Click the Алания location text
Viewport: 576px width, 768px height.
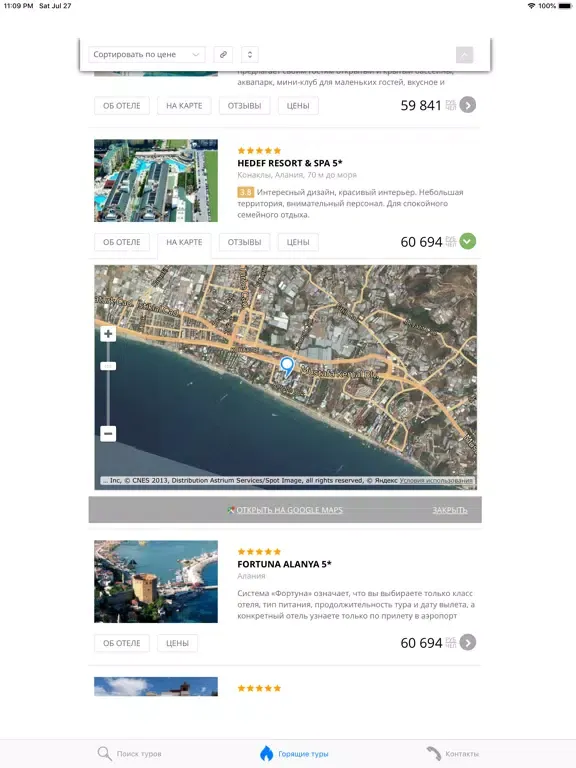pyautogui.click(x=251, y=576)
